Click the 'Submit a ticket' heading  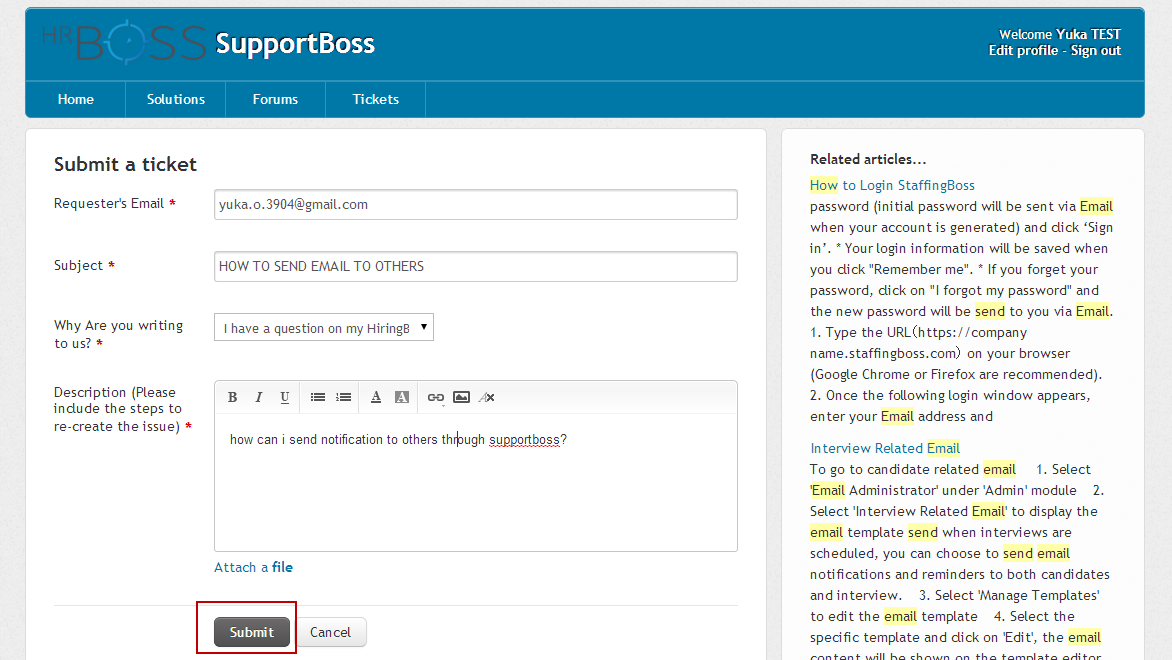coord(125,164)
